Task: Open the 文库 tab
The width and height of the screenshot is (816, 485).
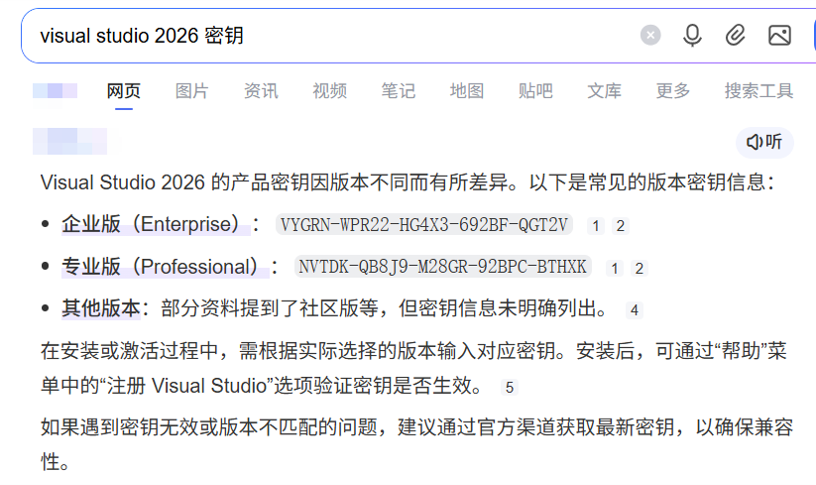Action: point(604,91)
